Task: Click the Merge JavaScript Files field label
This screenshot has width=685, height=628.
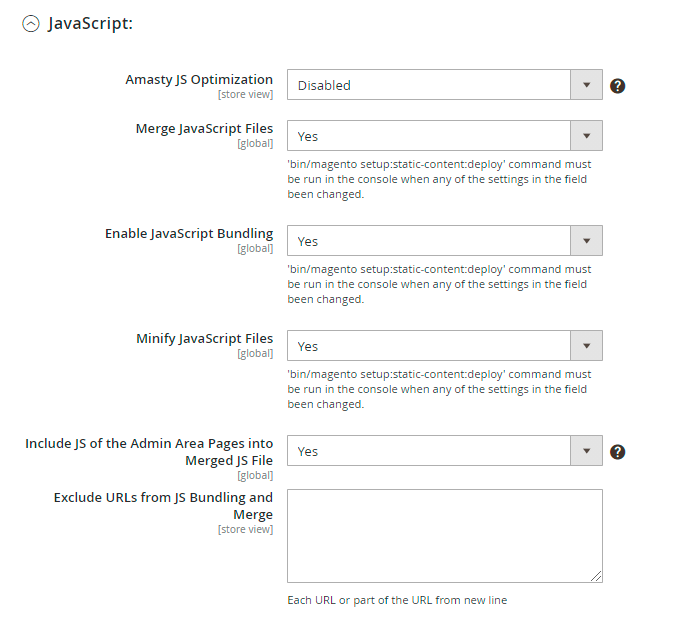Action: 204,129
